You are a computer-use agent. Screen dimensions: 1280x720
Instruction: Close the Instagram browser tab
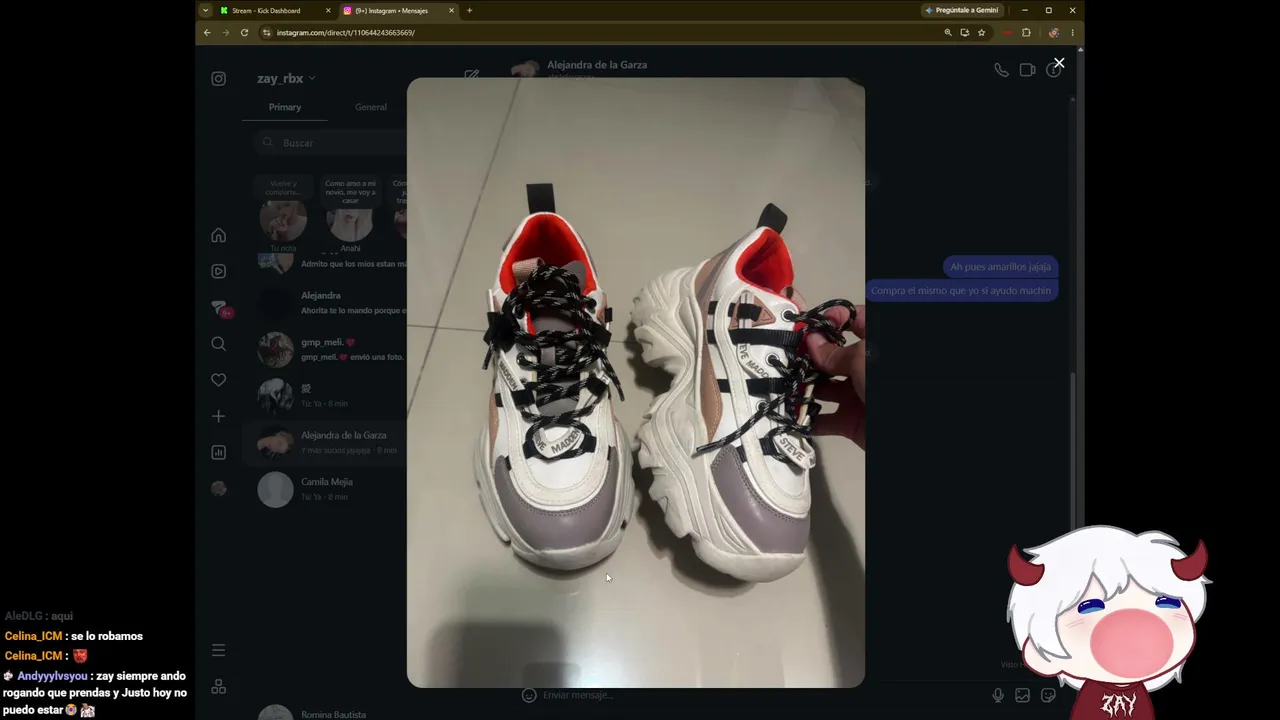point(451,11)
